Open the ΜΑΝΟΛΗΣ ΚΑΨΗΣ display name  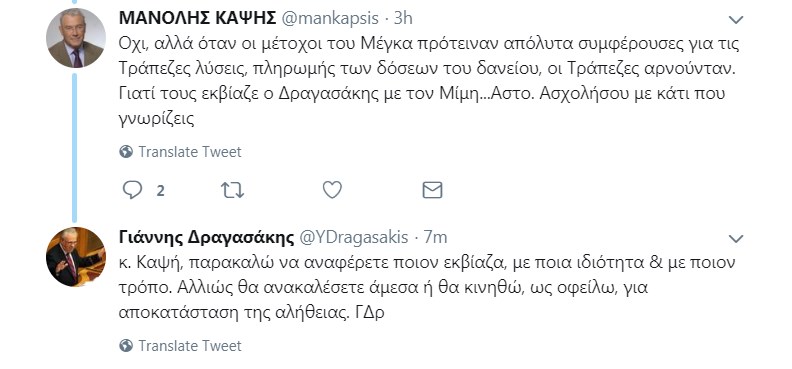click(197, 18)
